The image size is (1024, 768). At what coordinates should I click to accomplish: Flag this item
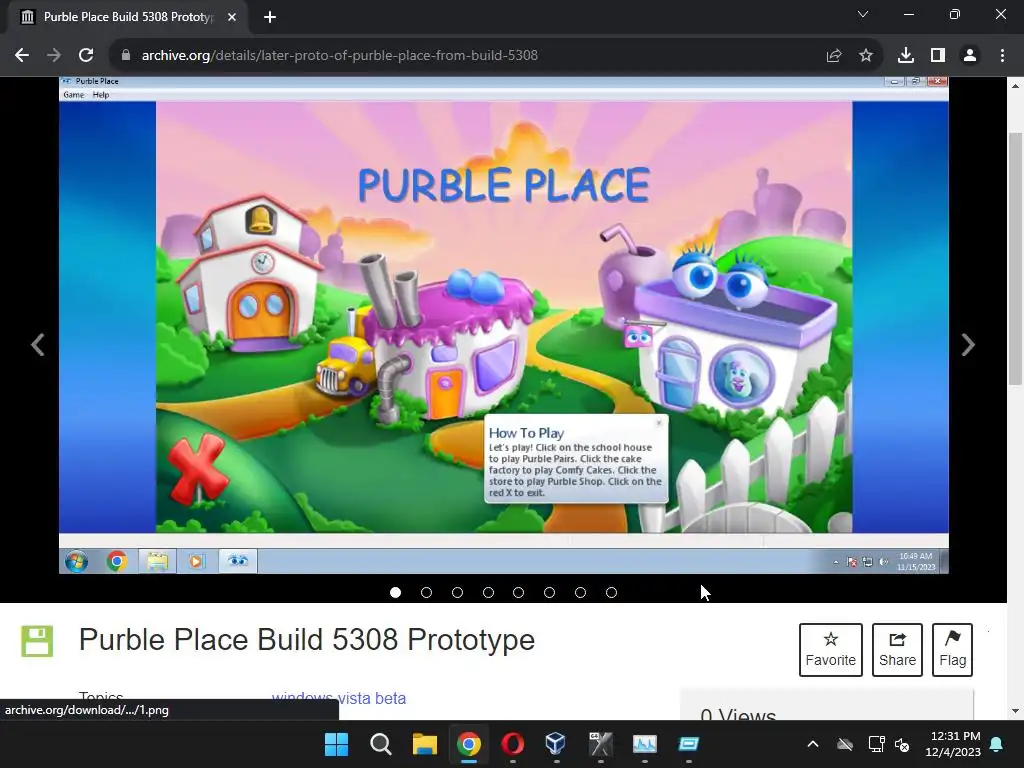point(952,649)
